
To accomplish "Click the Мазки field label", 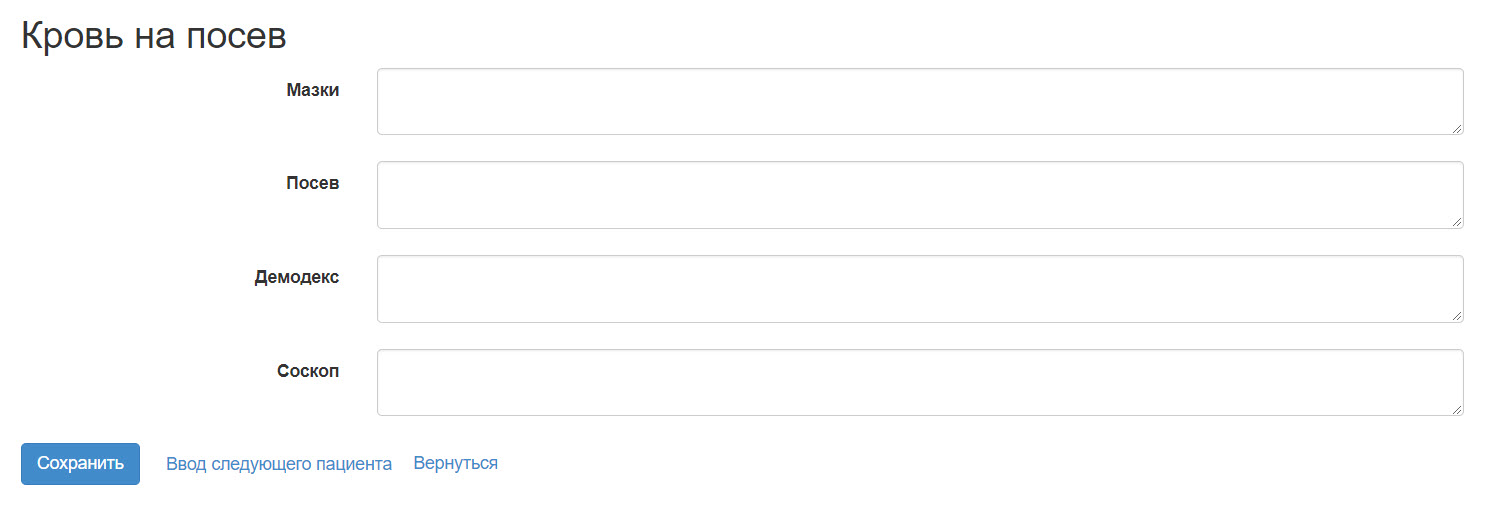I will point(312,90).
